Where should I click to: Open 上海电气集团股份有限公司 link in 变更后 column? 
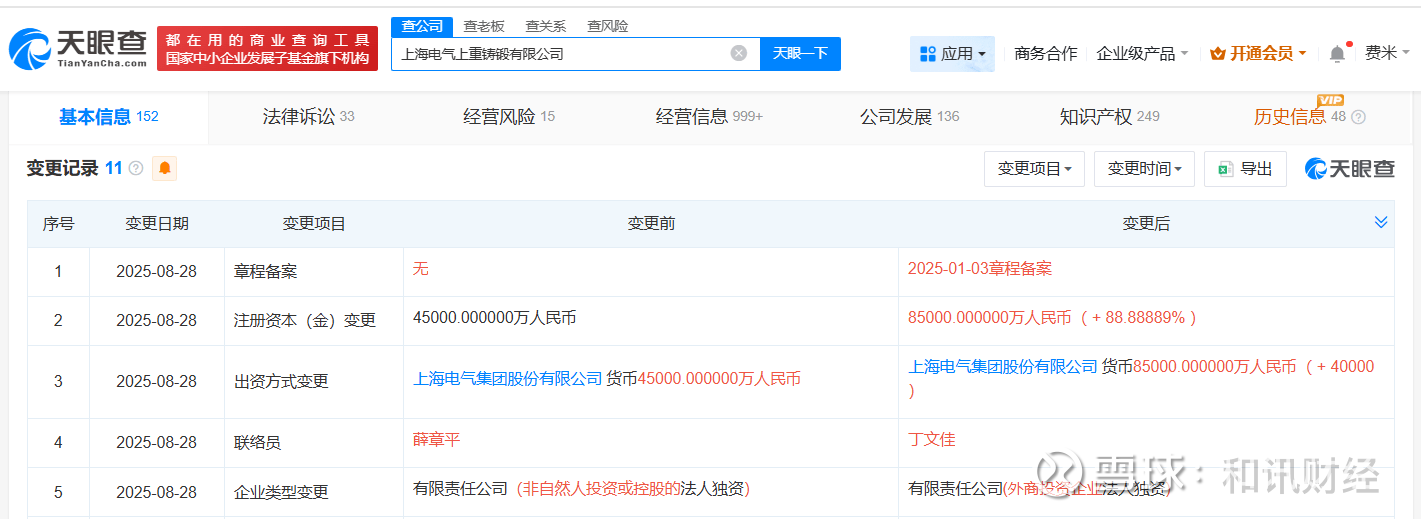1003,367
